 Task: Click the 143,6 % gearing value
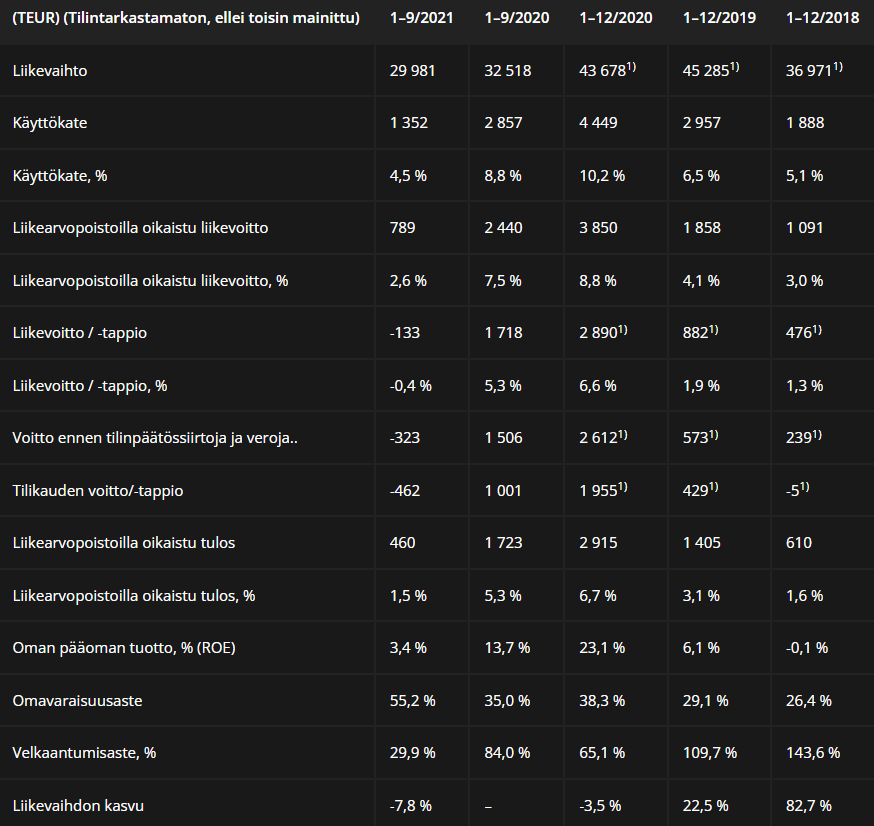[814, 752]
